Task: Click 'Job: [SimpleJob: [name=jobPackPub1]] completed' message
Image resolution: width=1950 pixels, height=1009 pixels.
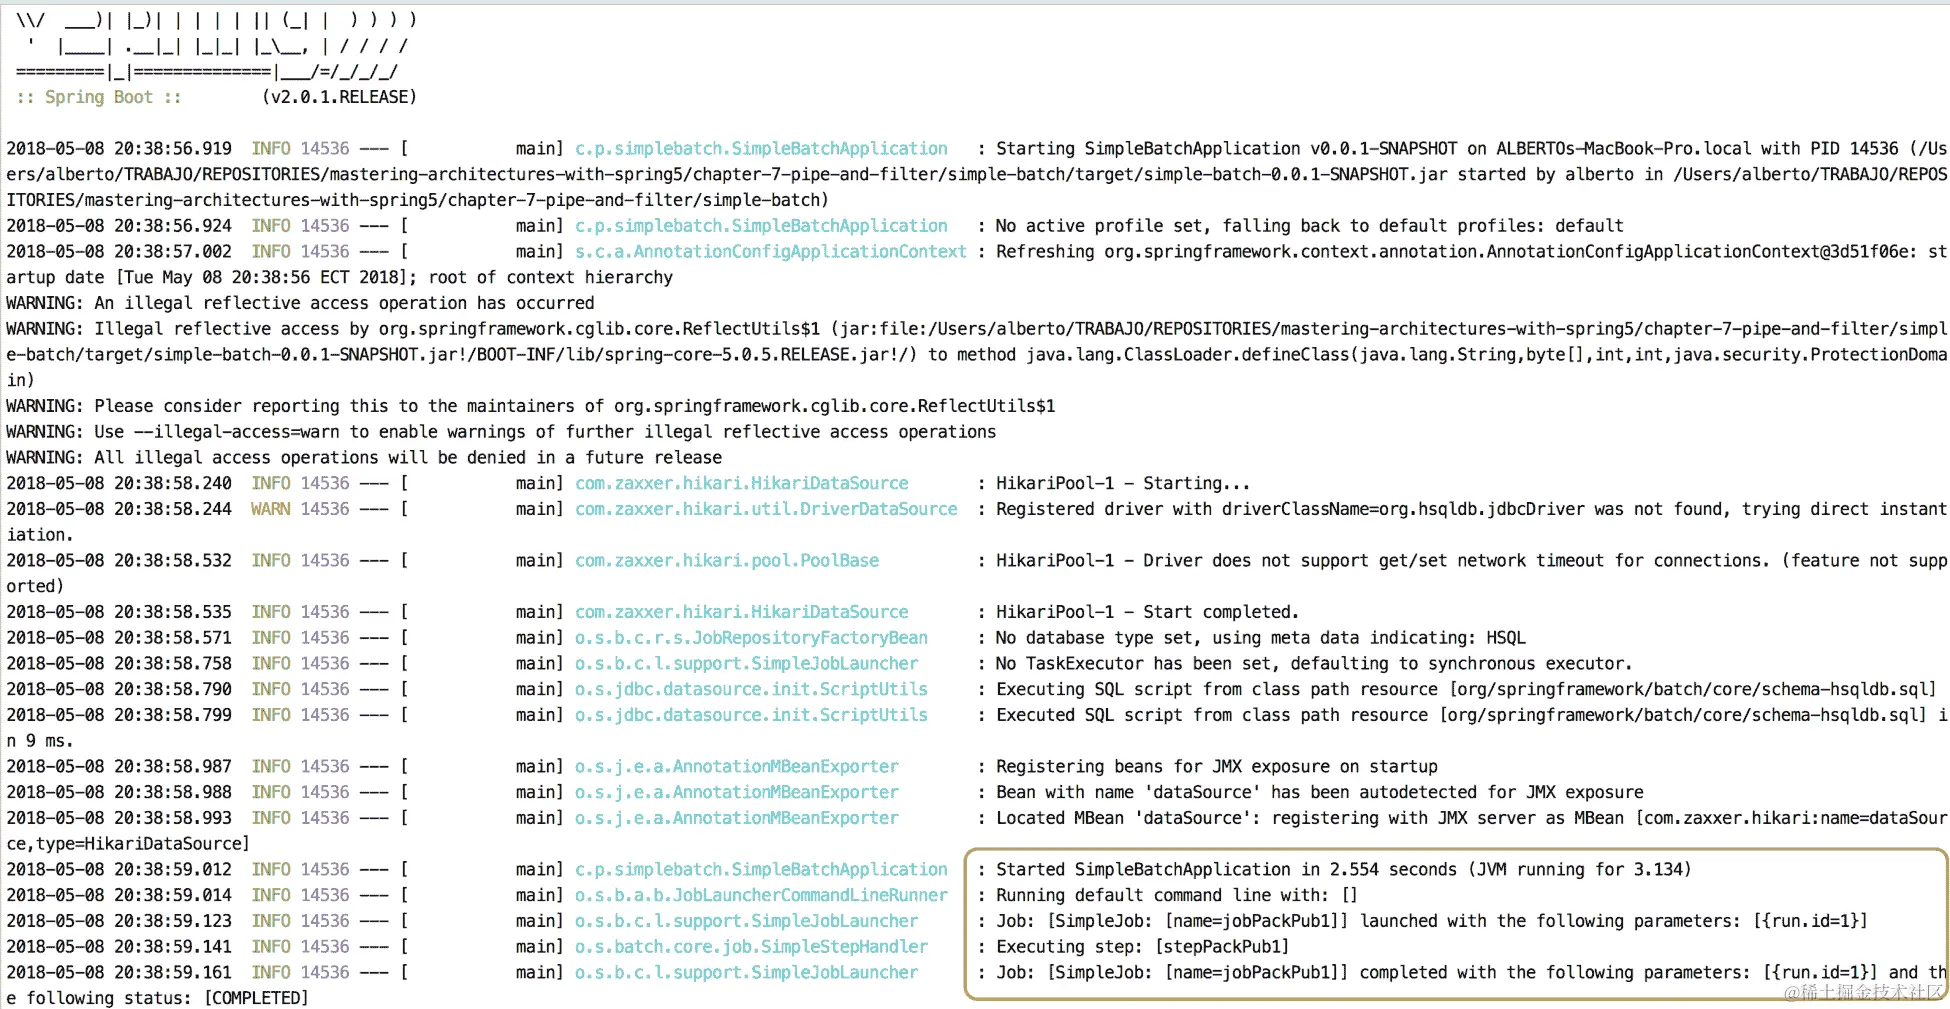Action: 1471,973
